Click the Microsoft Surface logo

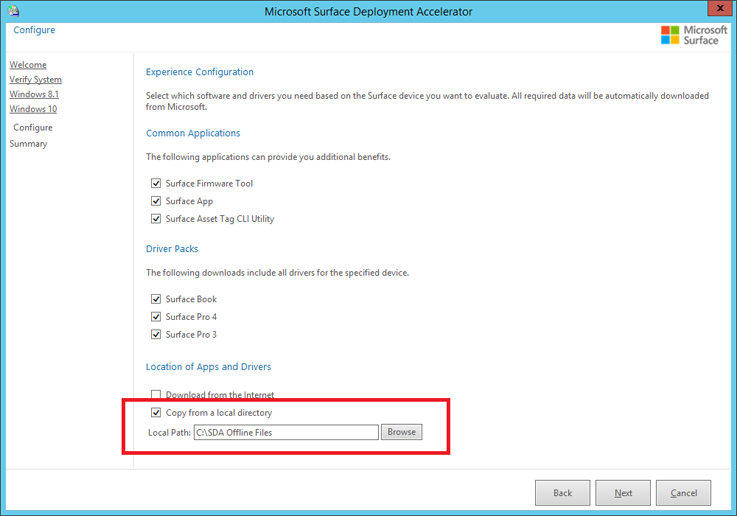(x=694, y=35)
